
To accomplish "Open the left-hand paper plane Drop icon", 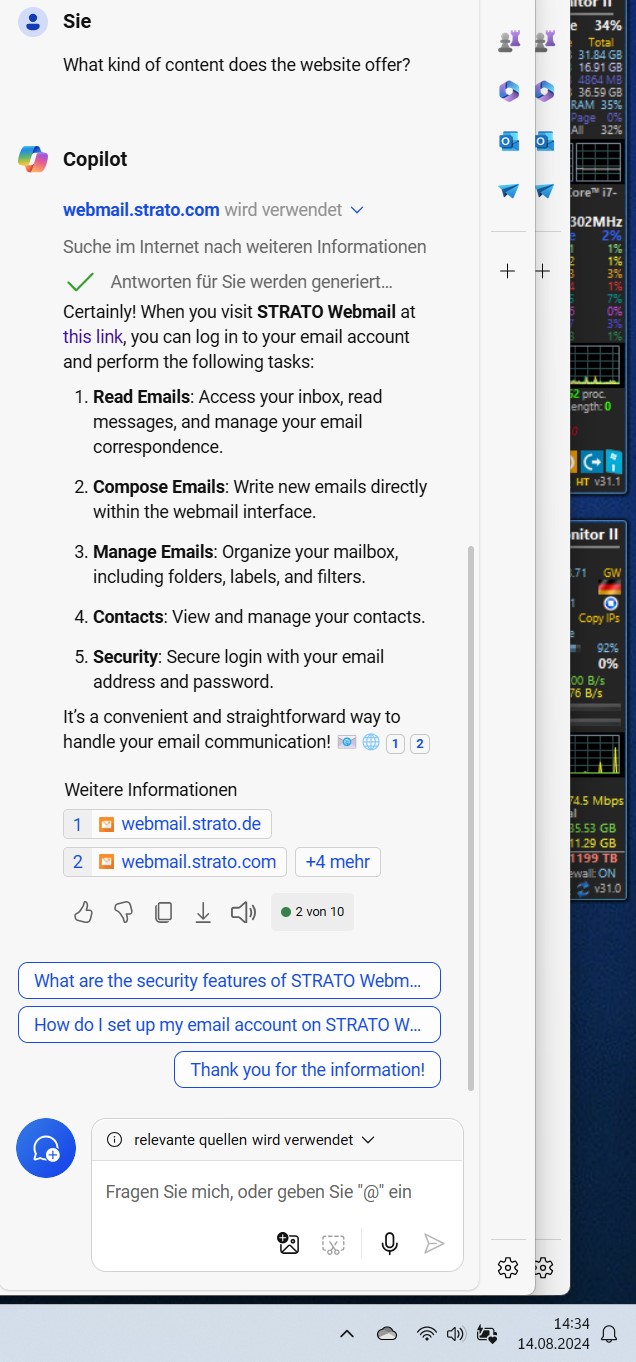I will click(x=509, y=190).
